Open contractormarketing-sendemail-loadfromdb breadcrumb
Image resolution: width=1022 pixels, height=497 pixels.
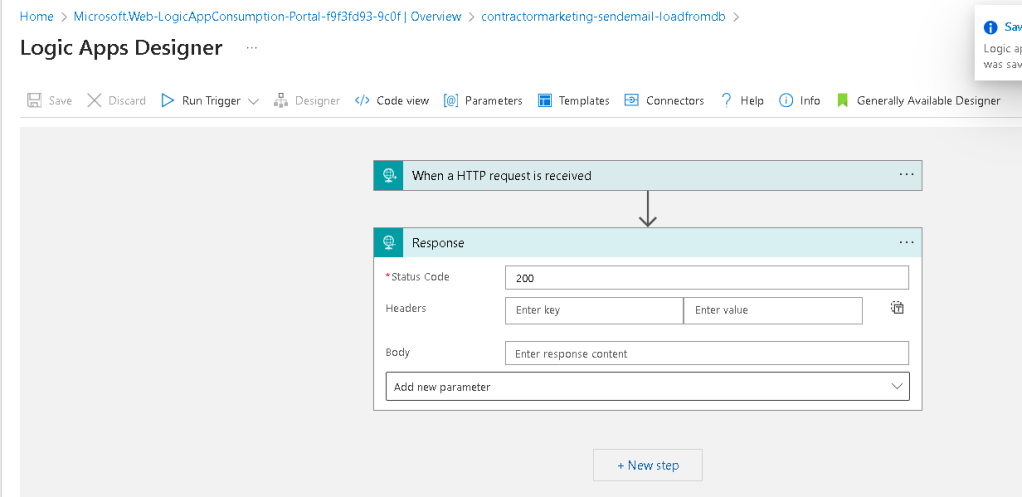pyautogui.click(x=602, y=16)
